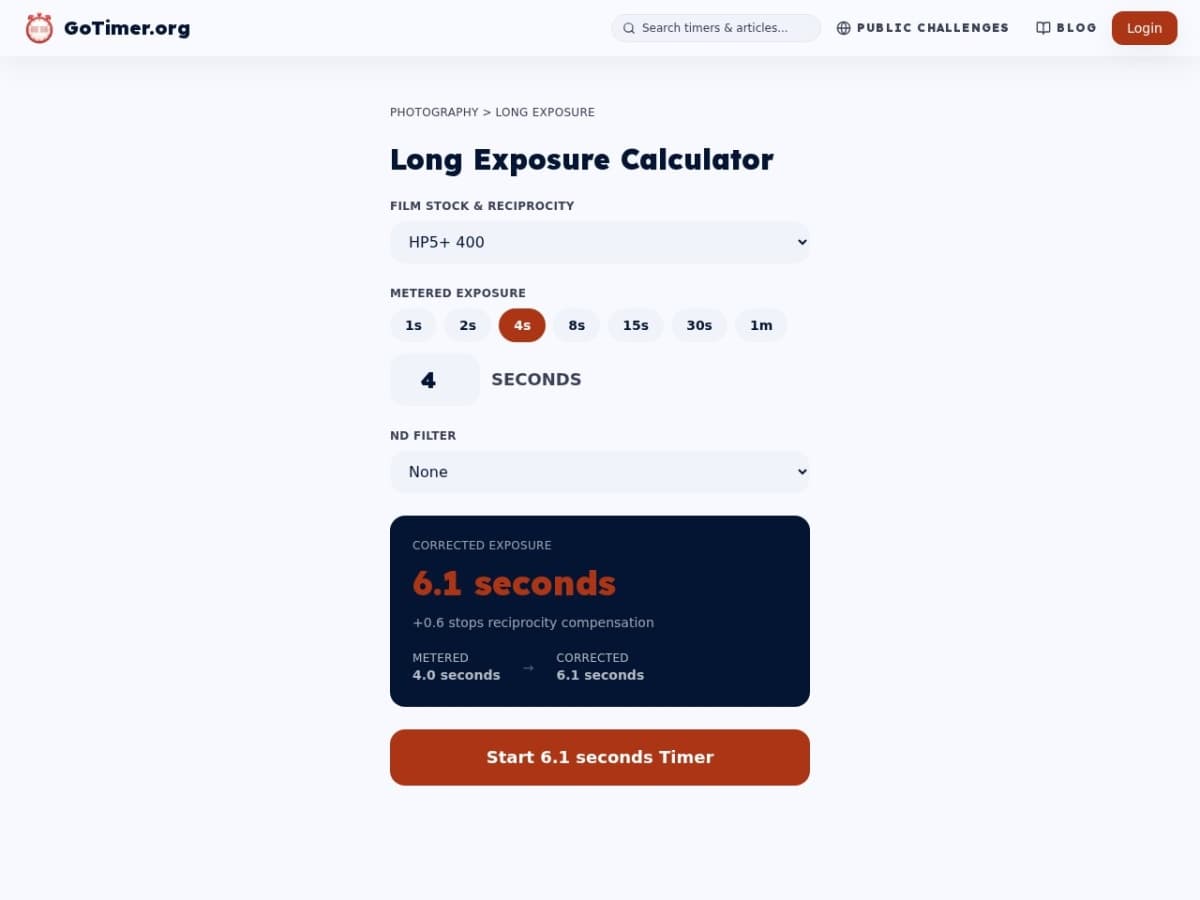Image resolution: width=1200 pixels, height=900 pixels.
Task: Click the GoTimer stopwatch logo icon
Action: [40, 28]
